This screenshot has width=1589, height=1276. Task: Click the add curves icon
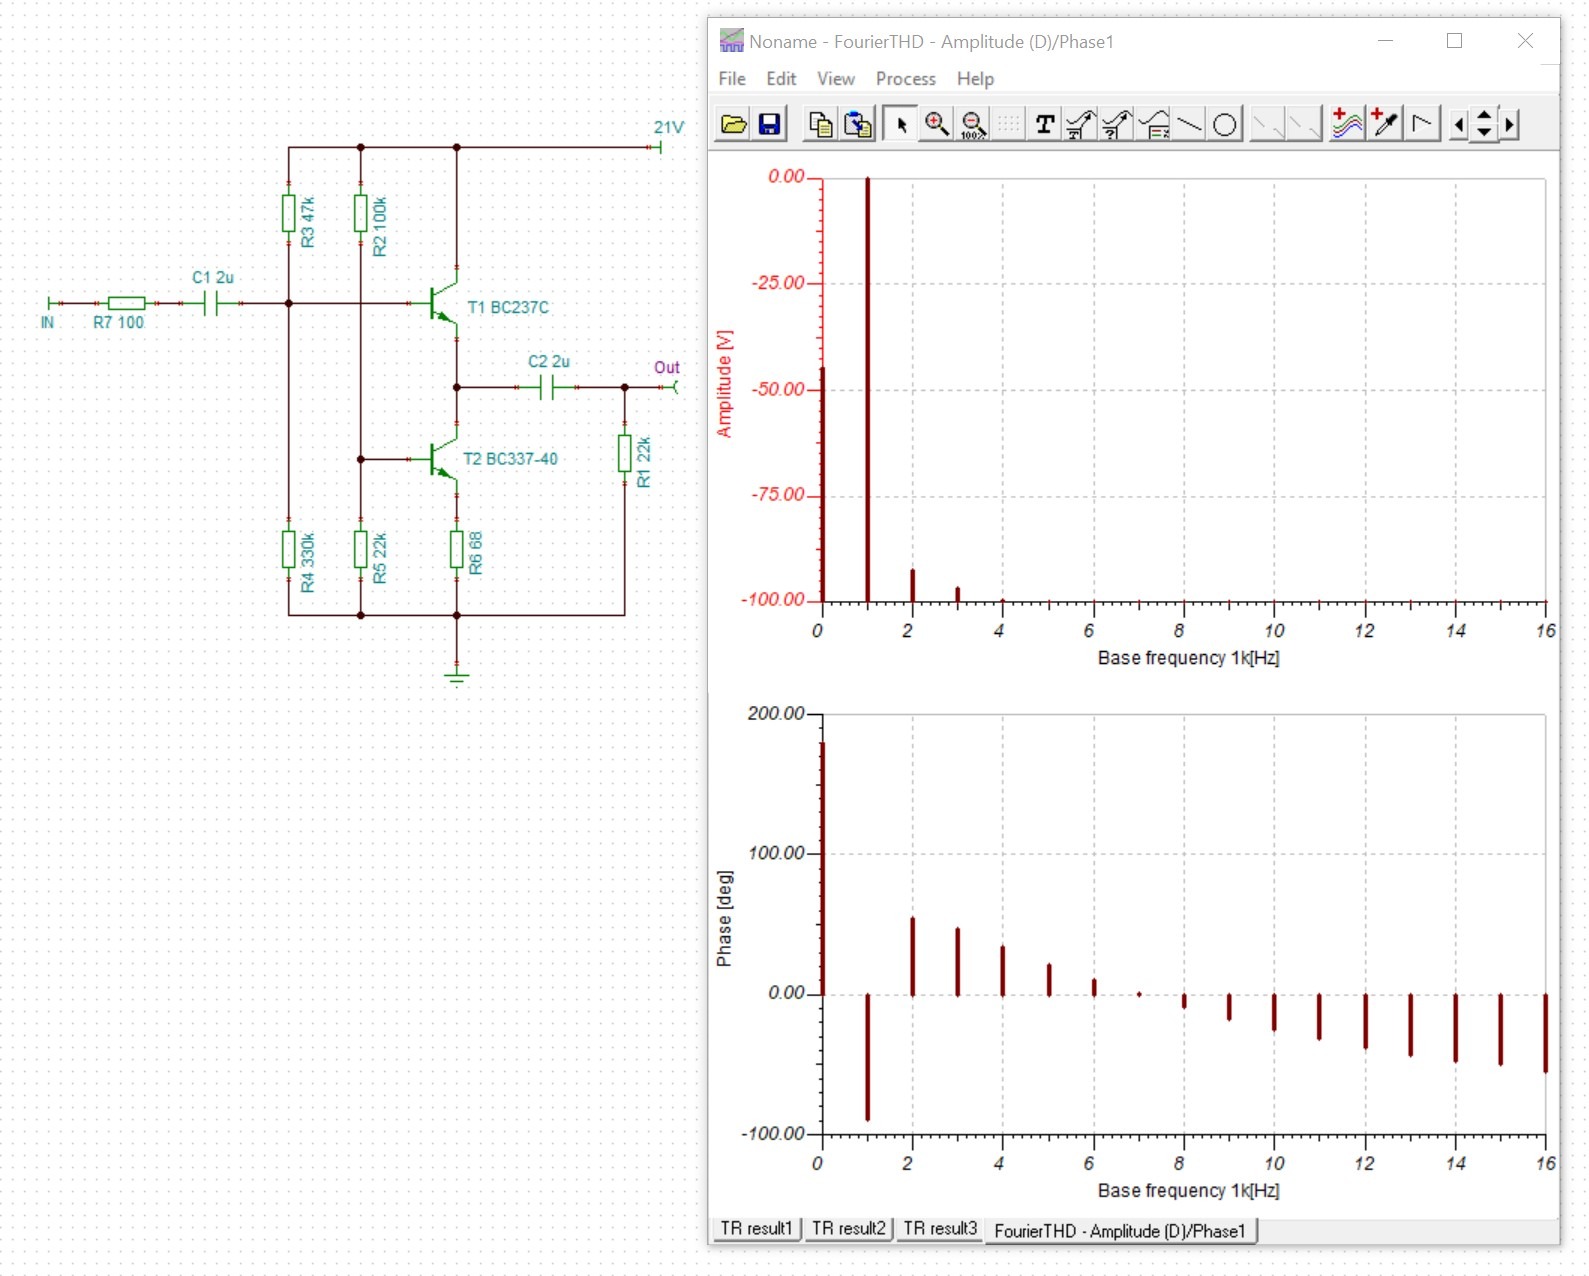pos(1347,124)
